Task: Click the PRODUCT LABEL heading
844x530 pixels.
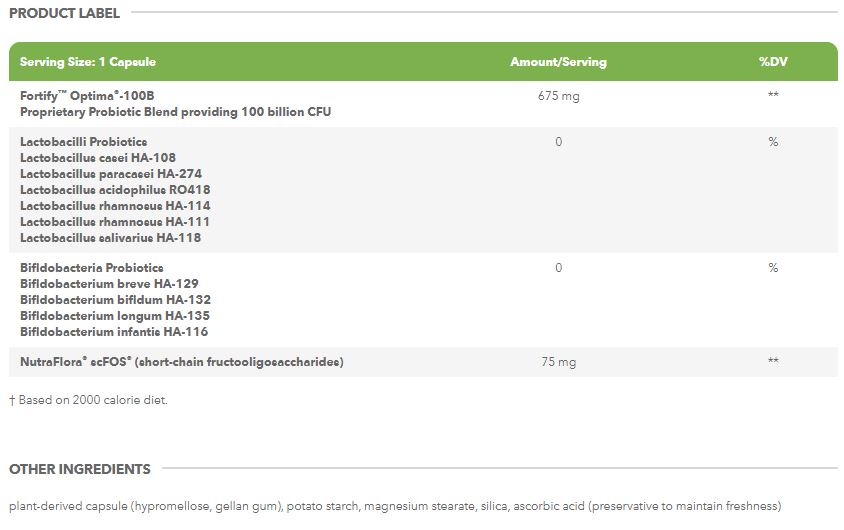Action: point(64,13)
